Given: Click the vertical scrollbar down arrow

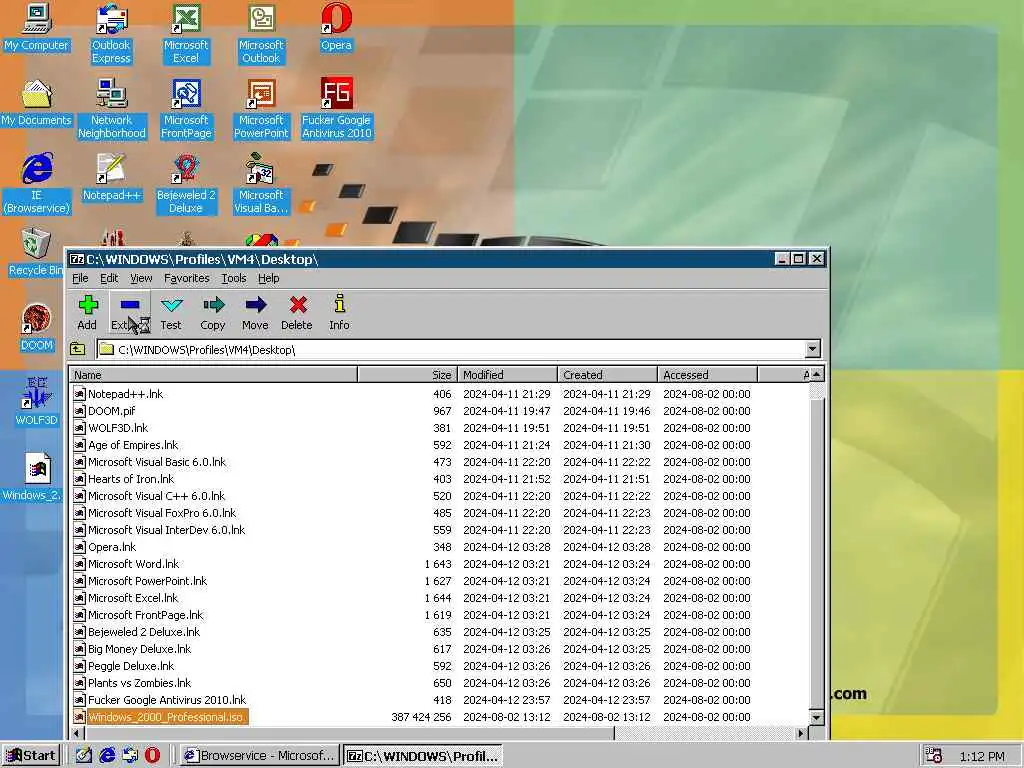Looking at the screenshot, I should [816, 717].
